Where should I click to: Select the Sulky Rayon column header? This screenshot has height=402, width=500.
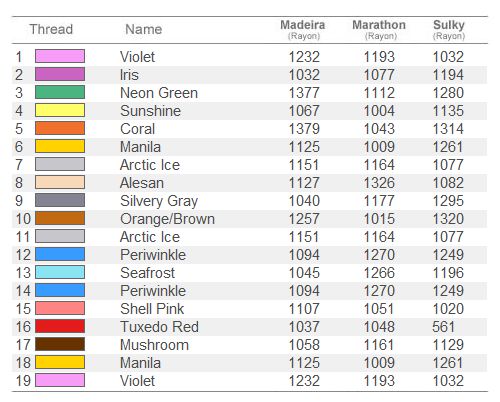(x=449, y=30)
